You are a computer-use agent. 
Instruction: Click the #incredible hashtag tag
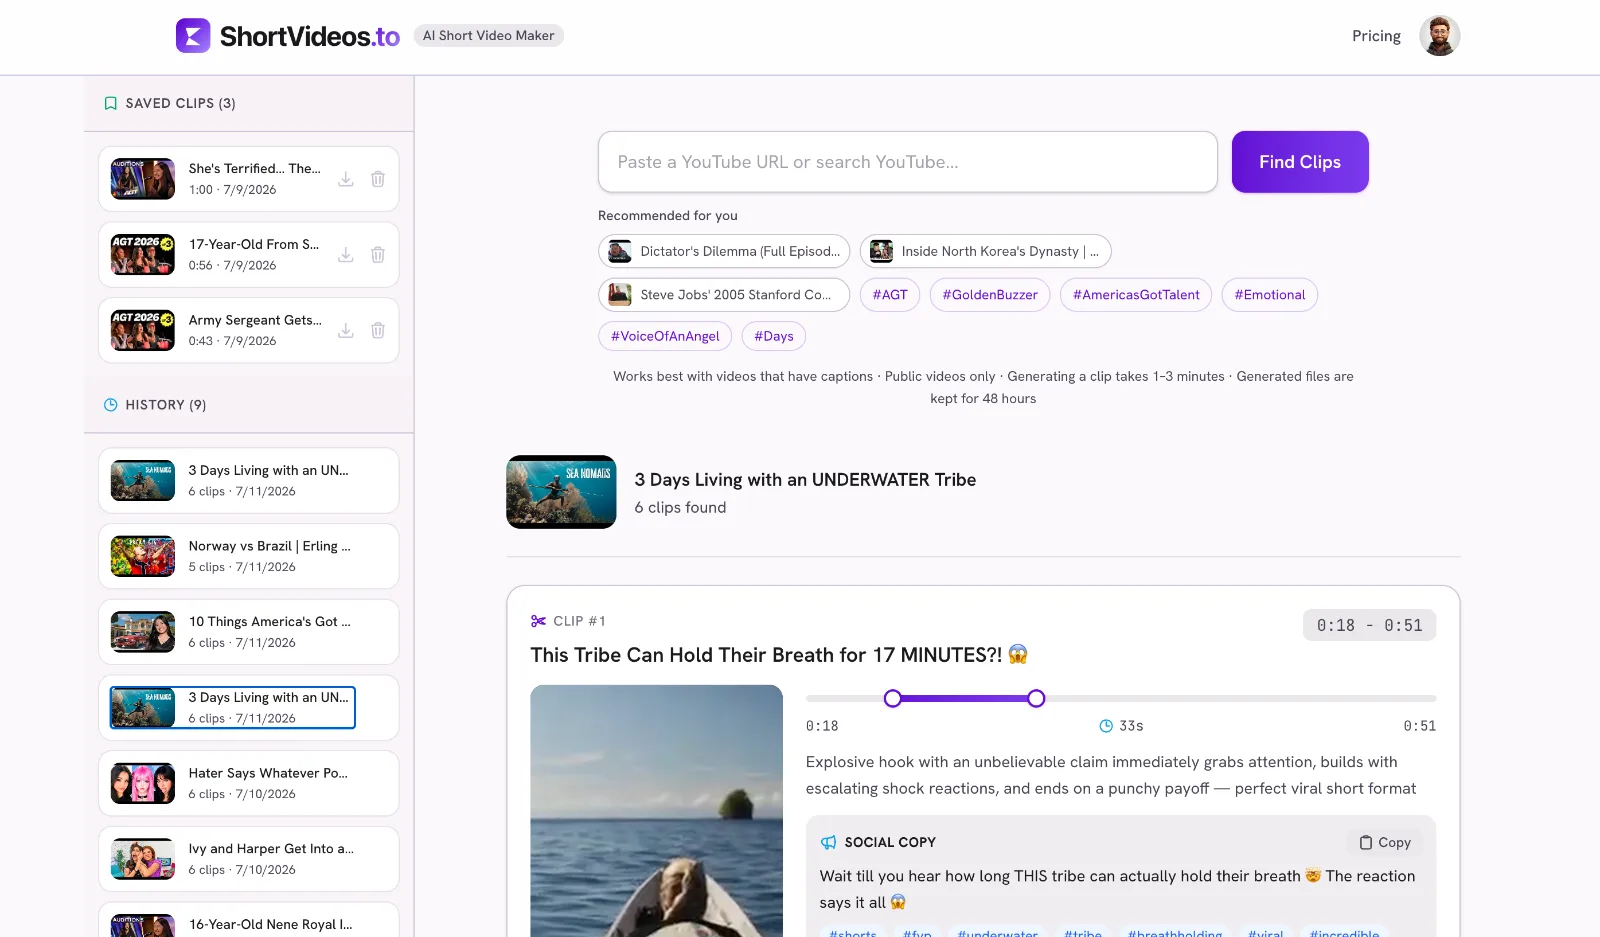pos(1344,932)
